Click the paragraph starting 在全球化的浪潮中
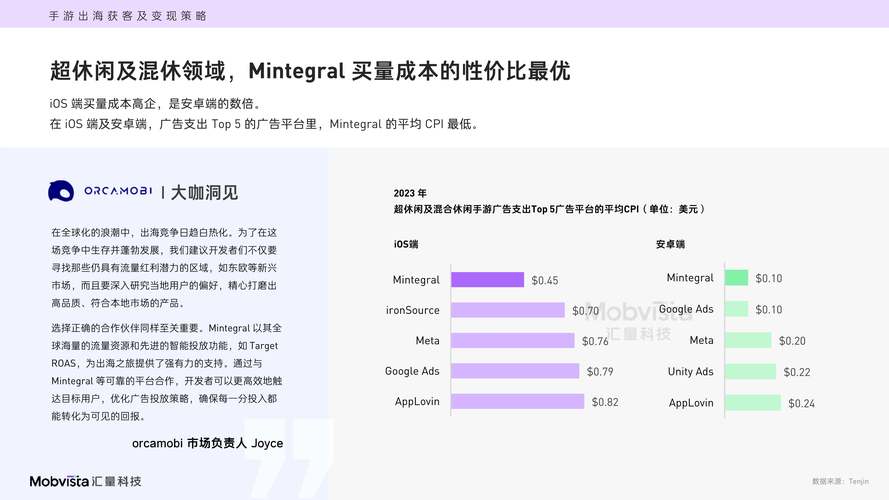This screenshot has height=500, width=889. 164,268
